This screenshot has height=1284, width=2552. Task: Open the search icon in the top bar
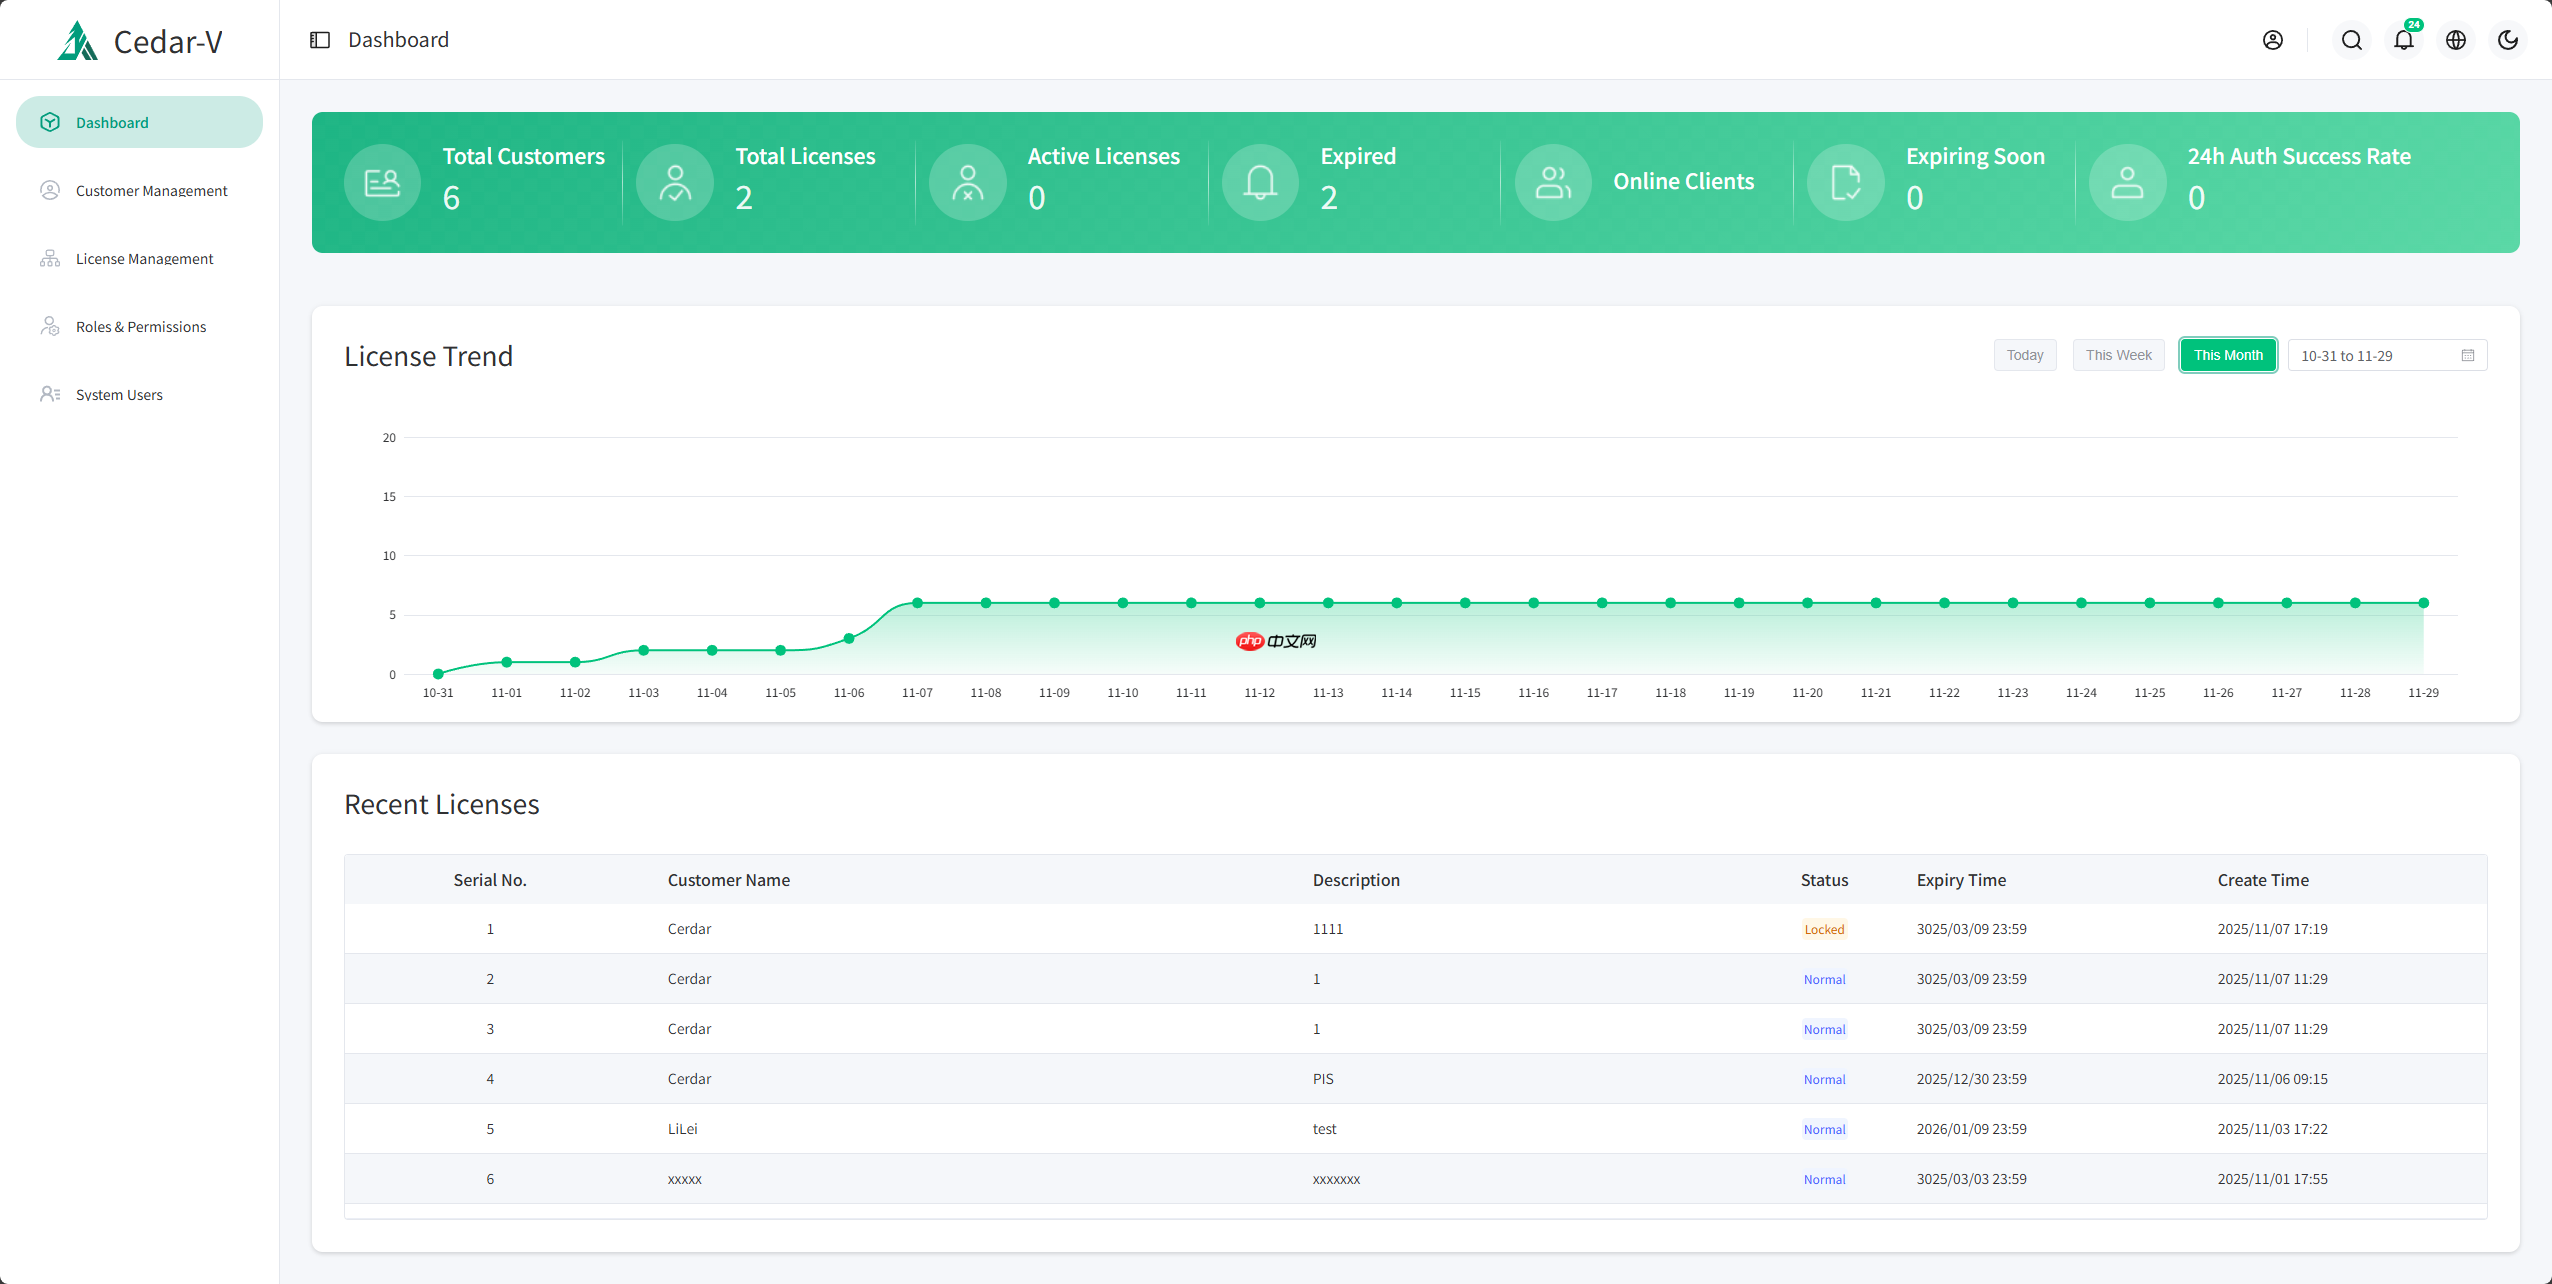point(2350,40)
